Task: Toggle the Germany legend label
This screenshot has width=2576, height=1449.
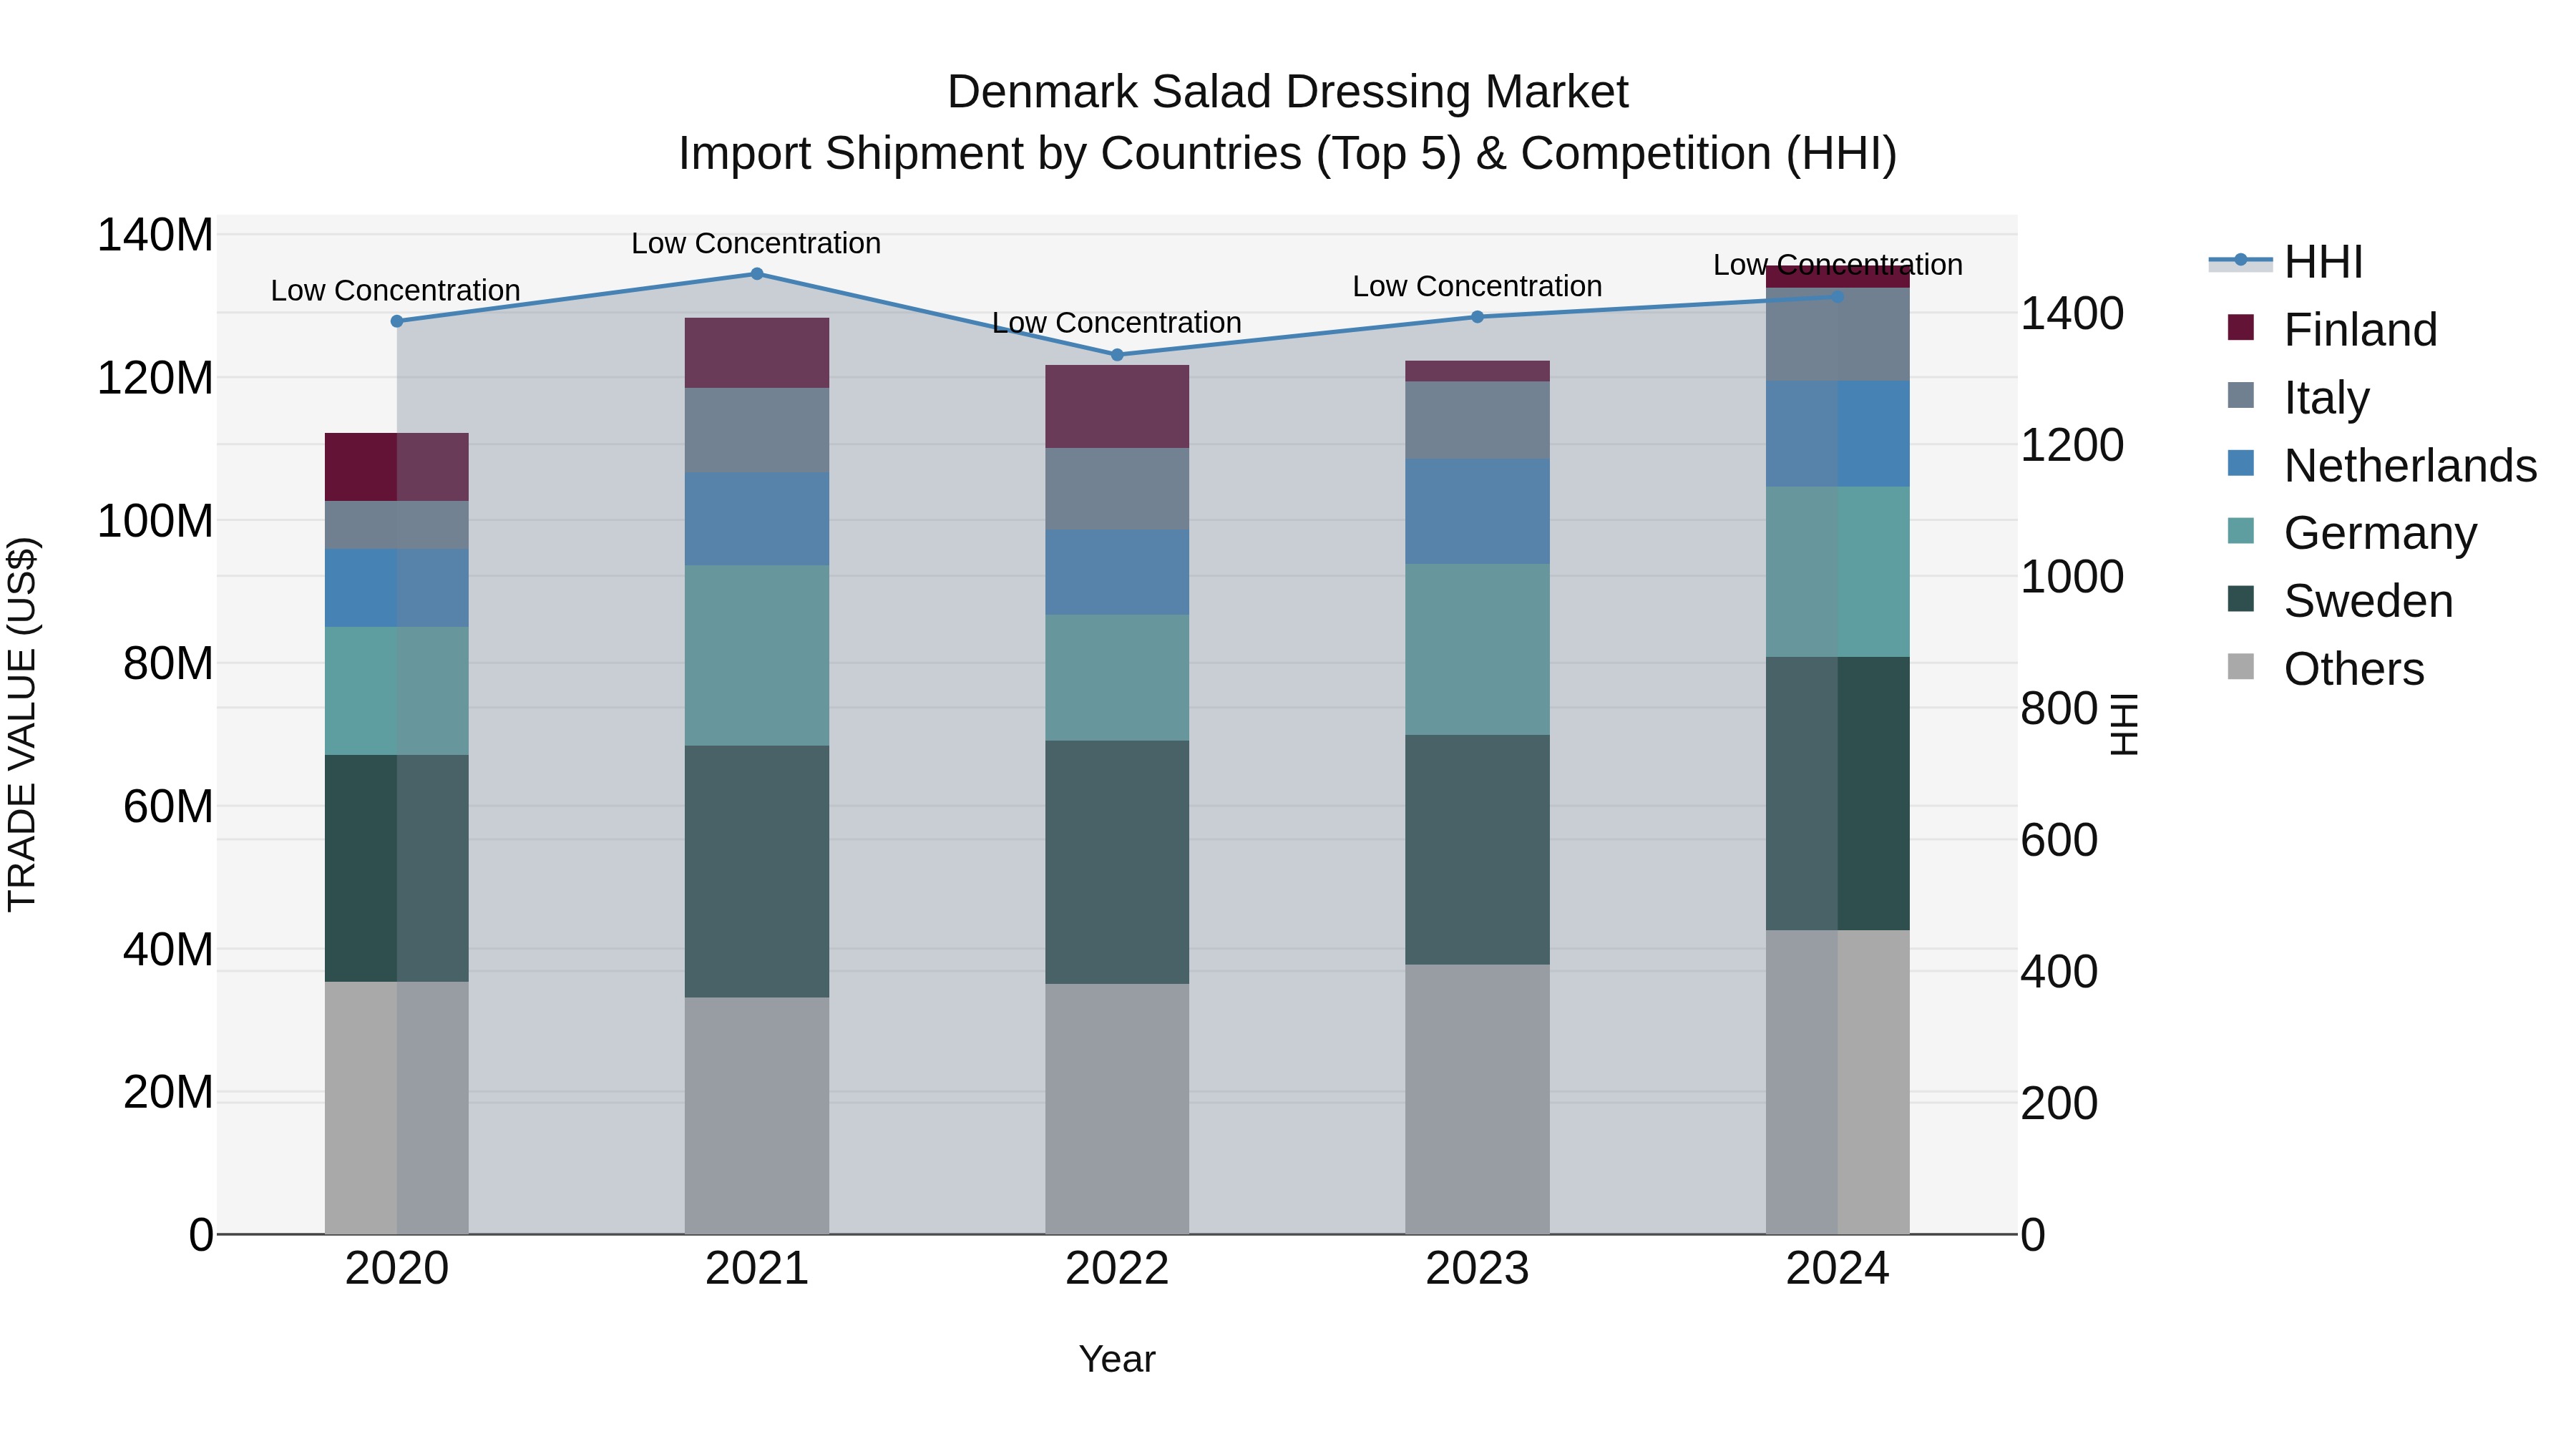Action: (x=2381, y=533)
